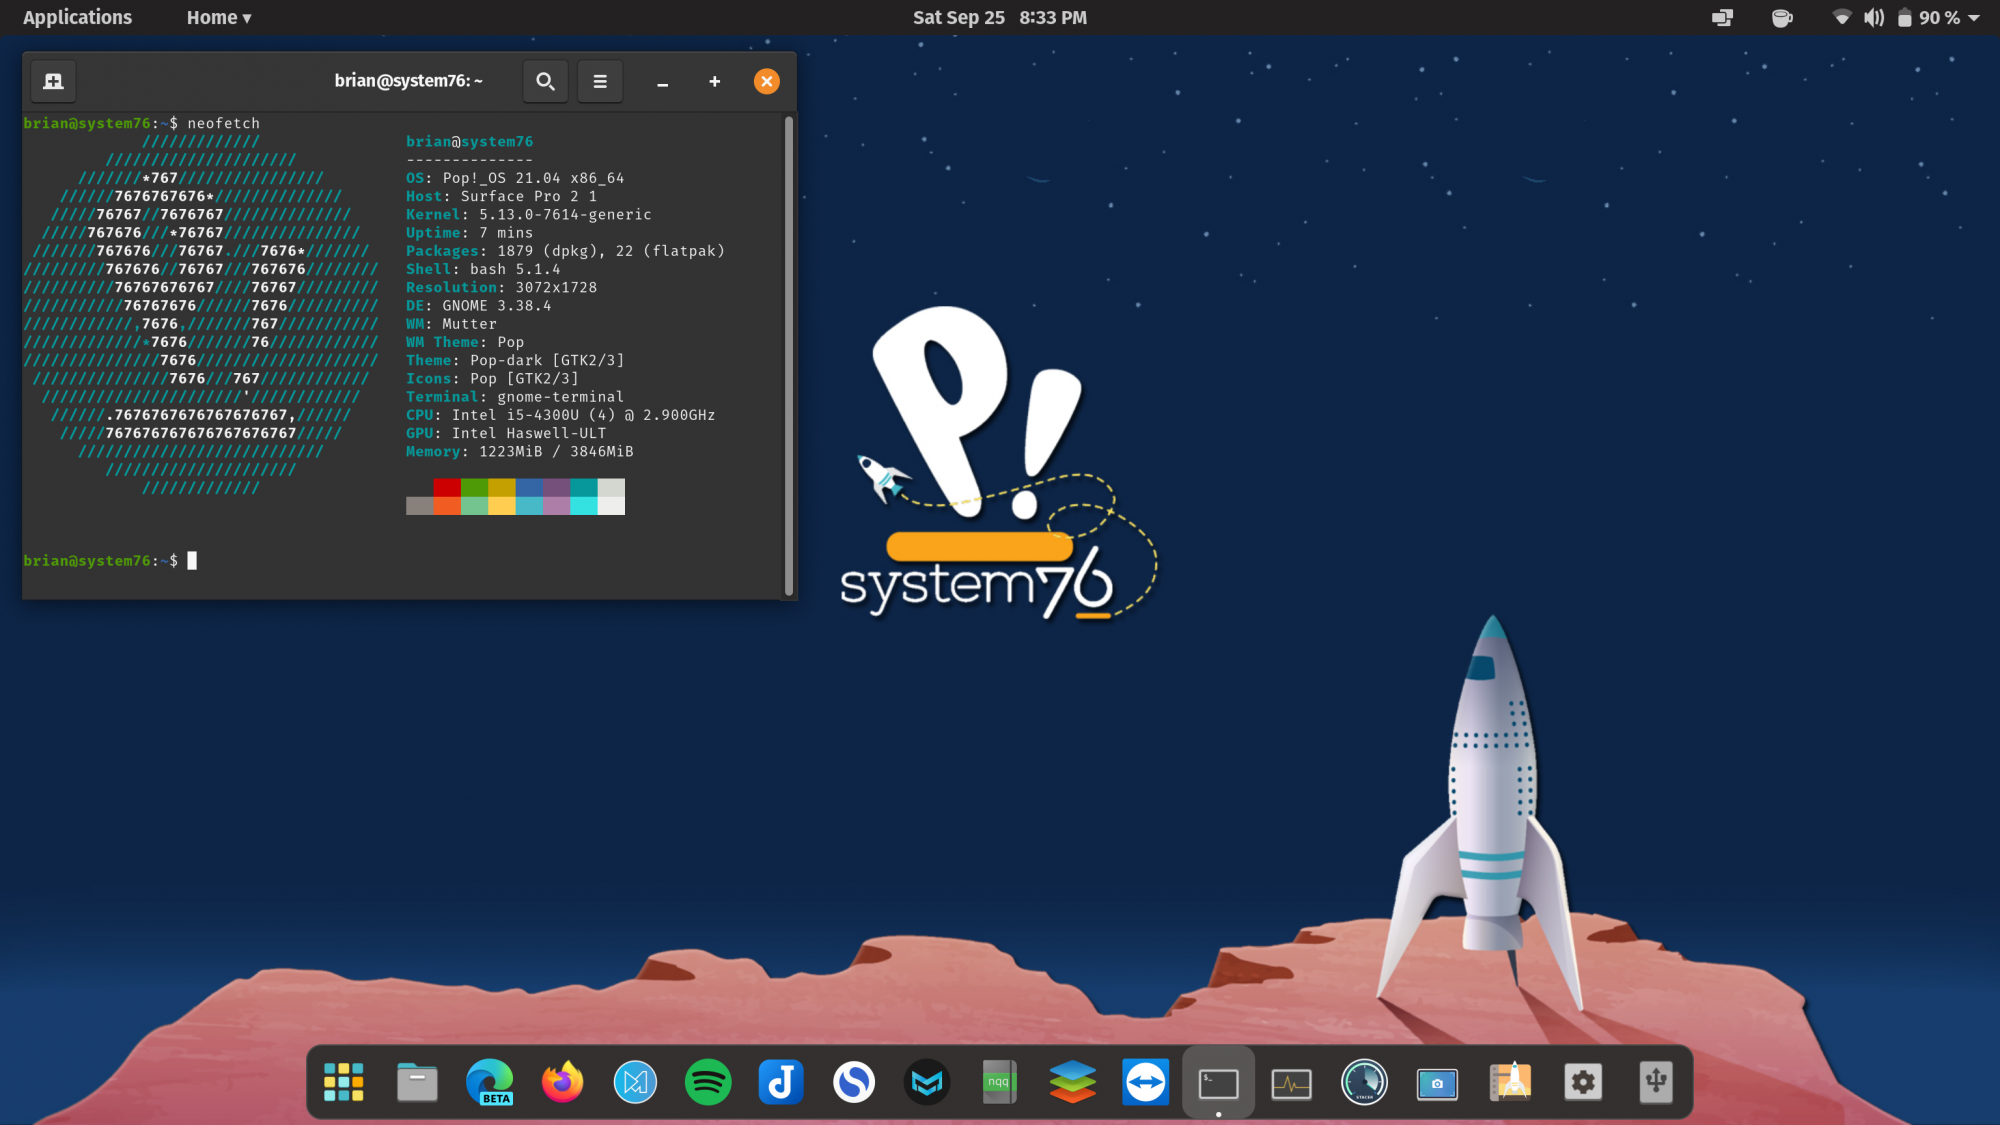Open the Joplin notes app in the dock

point(781,1082)
